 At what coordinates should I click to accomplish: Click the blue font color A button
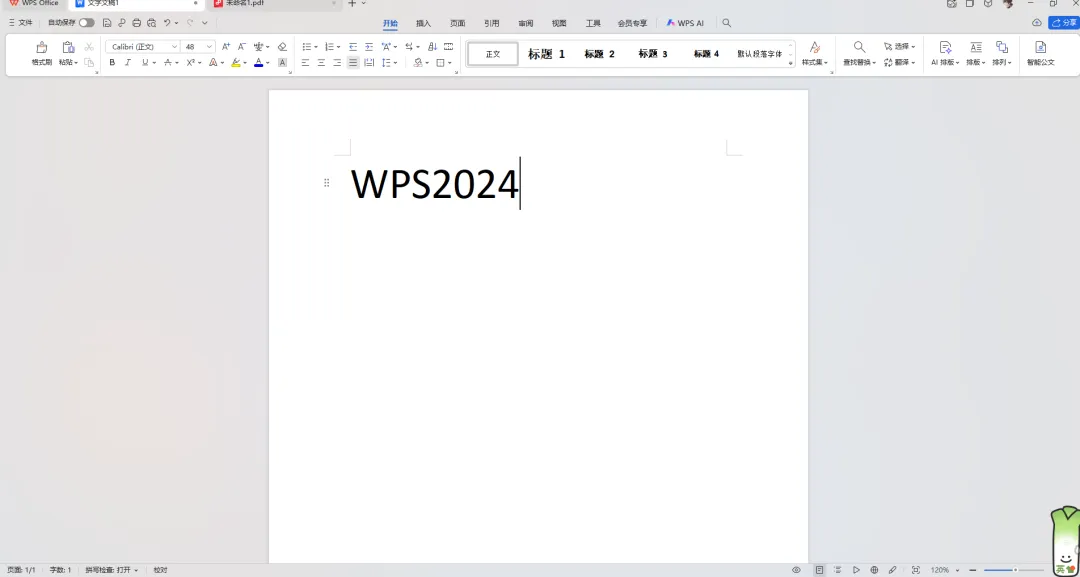click(x=258, y=63)
